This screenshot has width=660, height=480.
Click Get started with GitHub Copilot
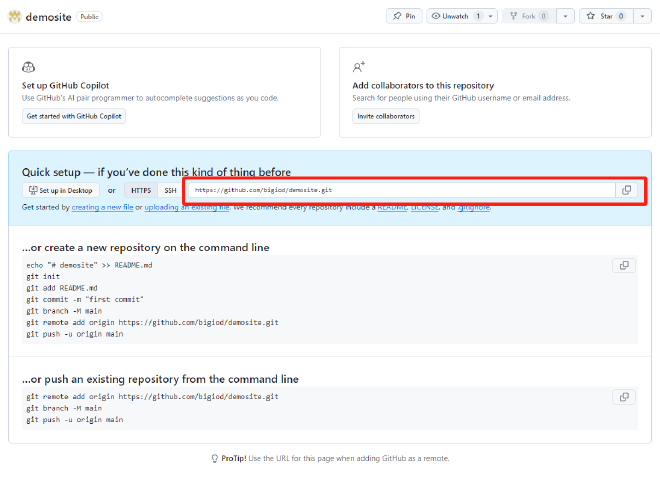(x=74, y=116)
